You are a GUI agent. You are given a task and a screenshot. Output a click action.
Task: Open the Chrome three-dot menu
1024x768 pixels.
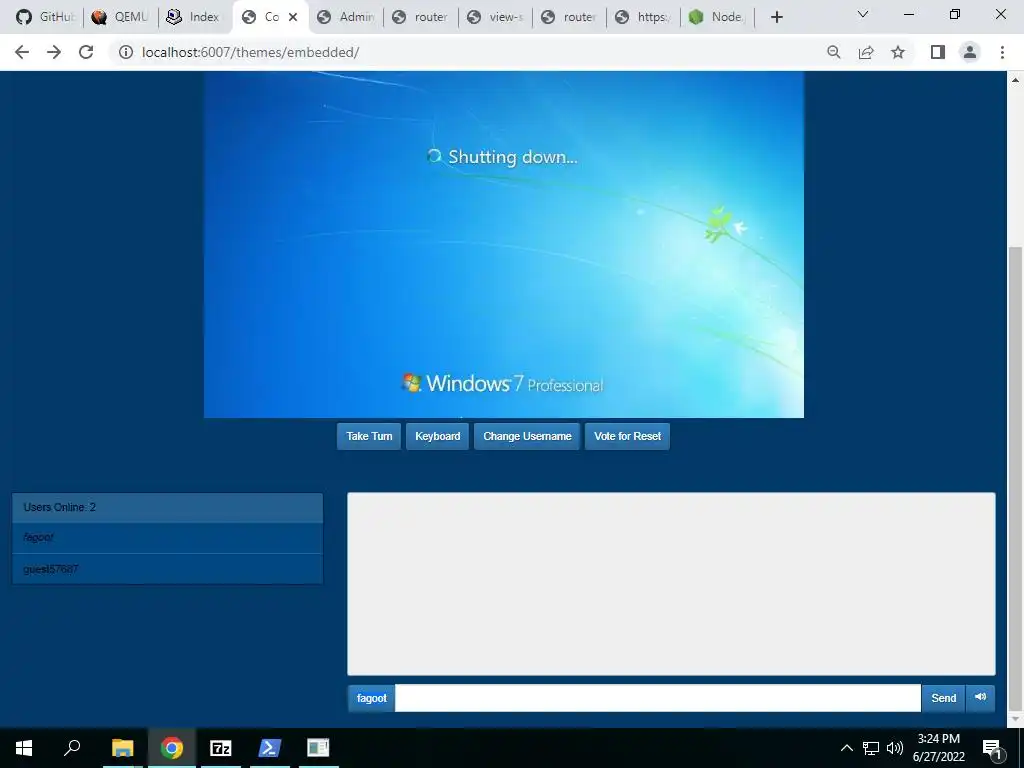1002,52
